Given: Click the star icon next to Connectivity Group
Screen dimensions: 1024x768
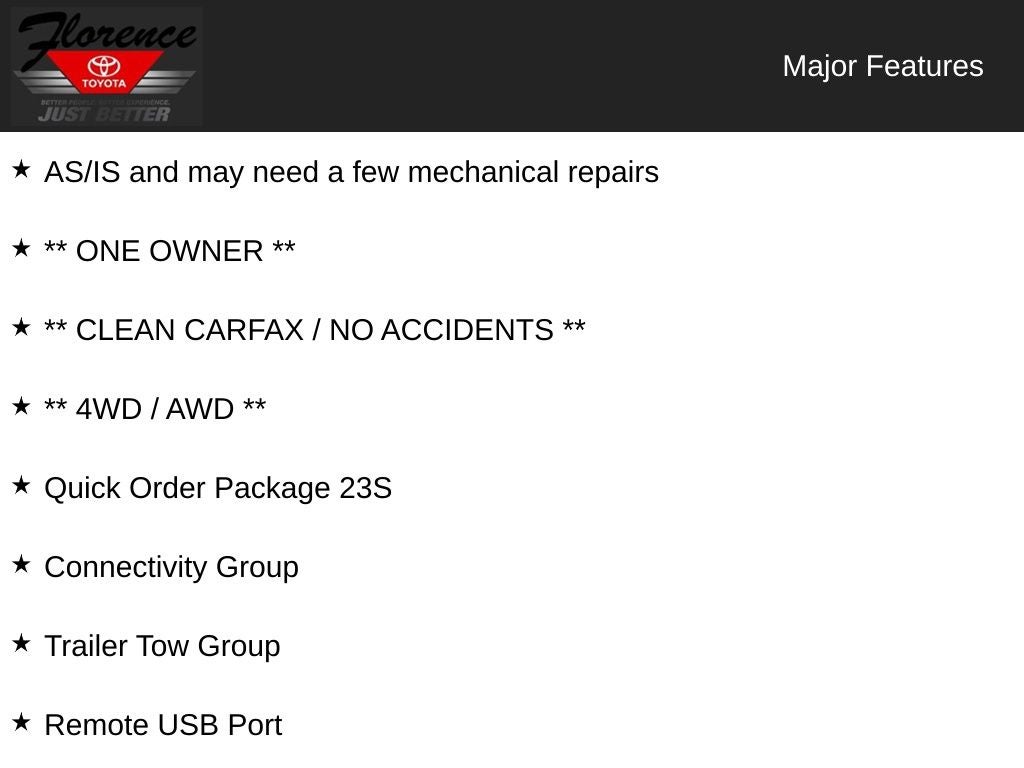Looking at the screenshot, I should coord(21,565).
